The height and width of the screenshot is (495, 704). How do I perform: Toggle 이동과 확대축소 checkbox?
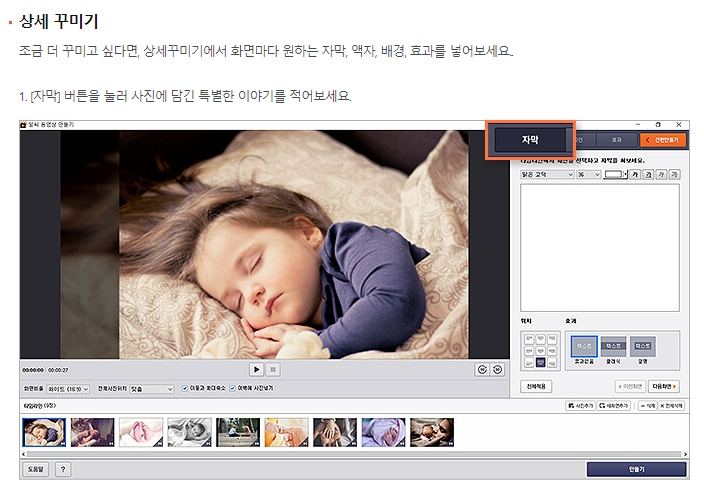pyautogui.click(x=185, y=388)
